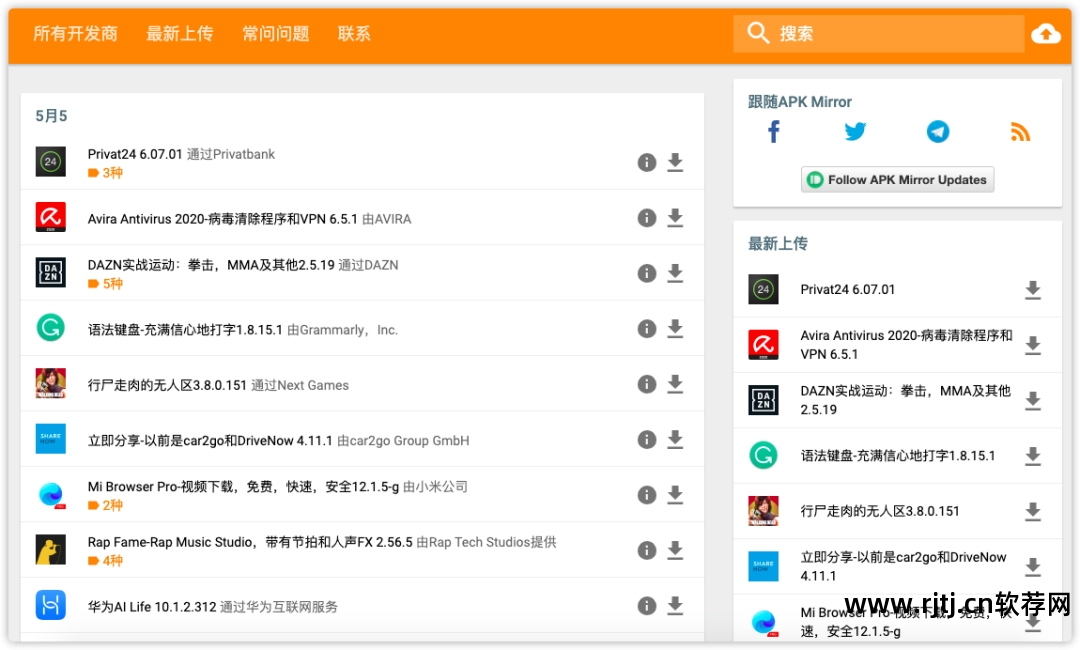Open the Rap Fame-Rap Music Studio title link
1080x650 pixels.
click(x=250, y=543)
